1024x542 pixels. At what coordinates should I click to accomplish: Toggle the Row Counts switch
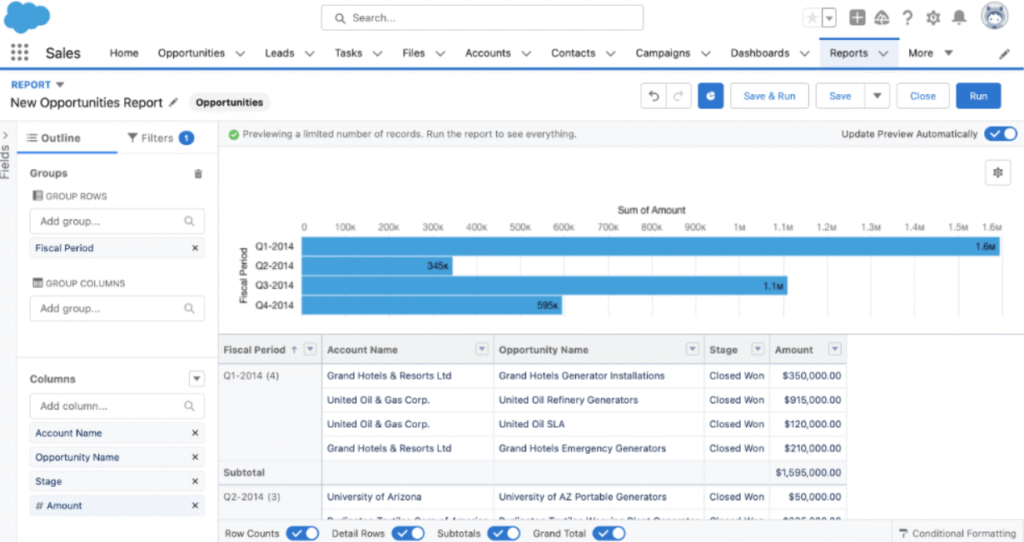(x=302, y=534)
